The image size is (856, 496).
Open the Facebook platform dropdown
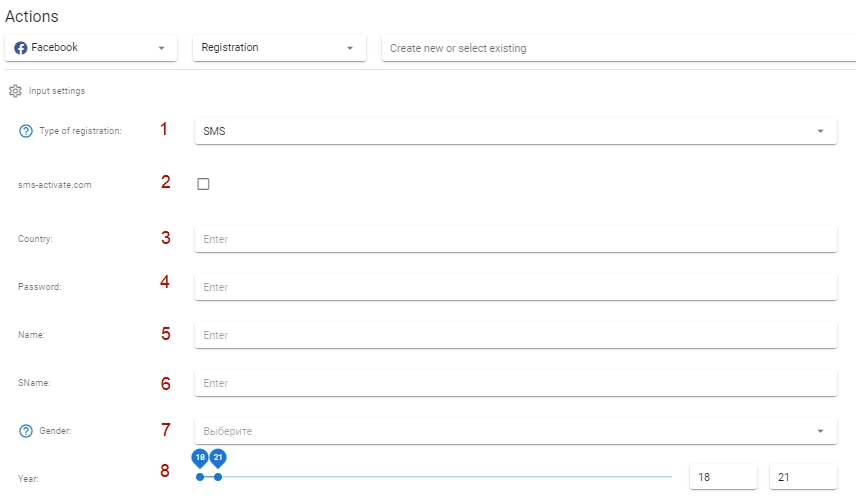[91, 48]
